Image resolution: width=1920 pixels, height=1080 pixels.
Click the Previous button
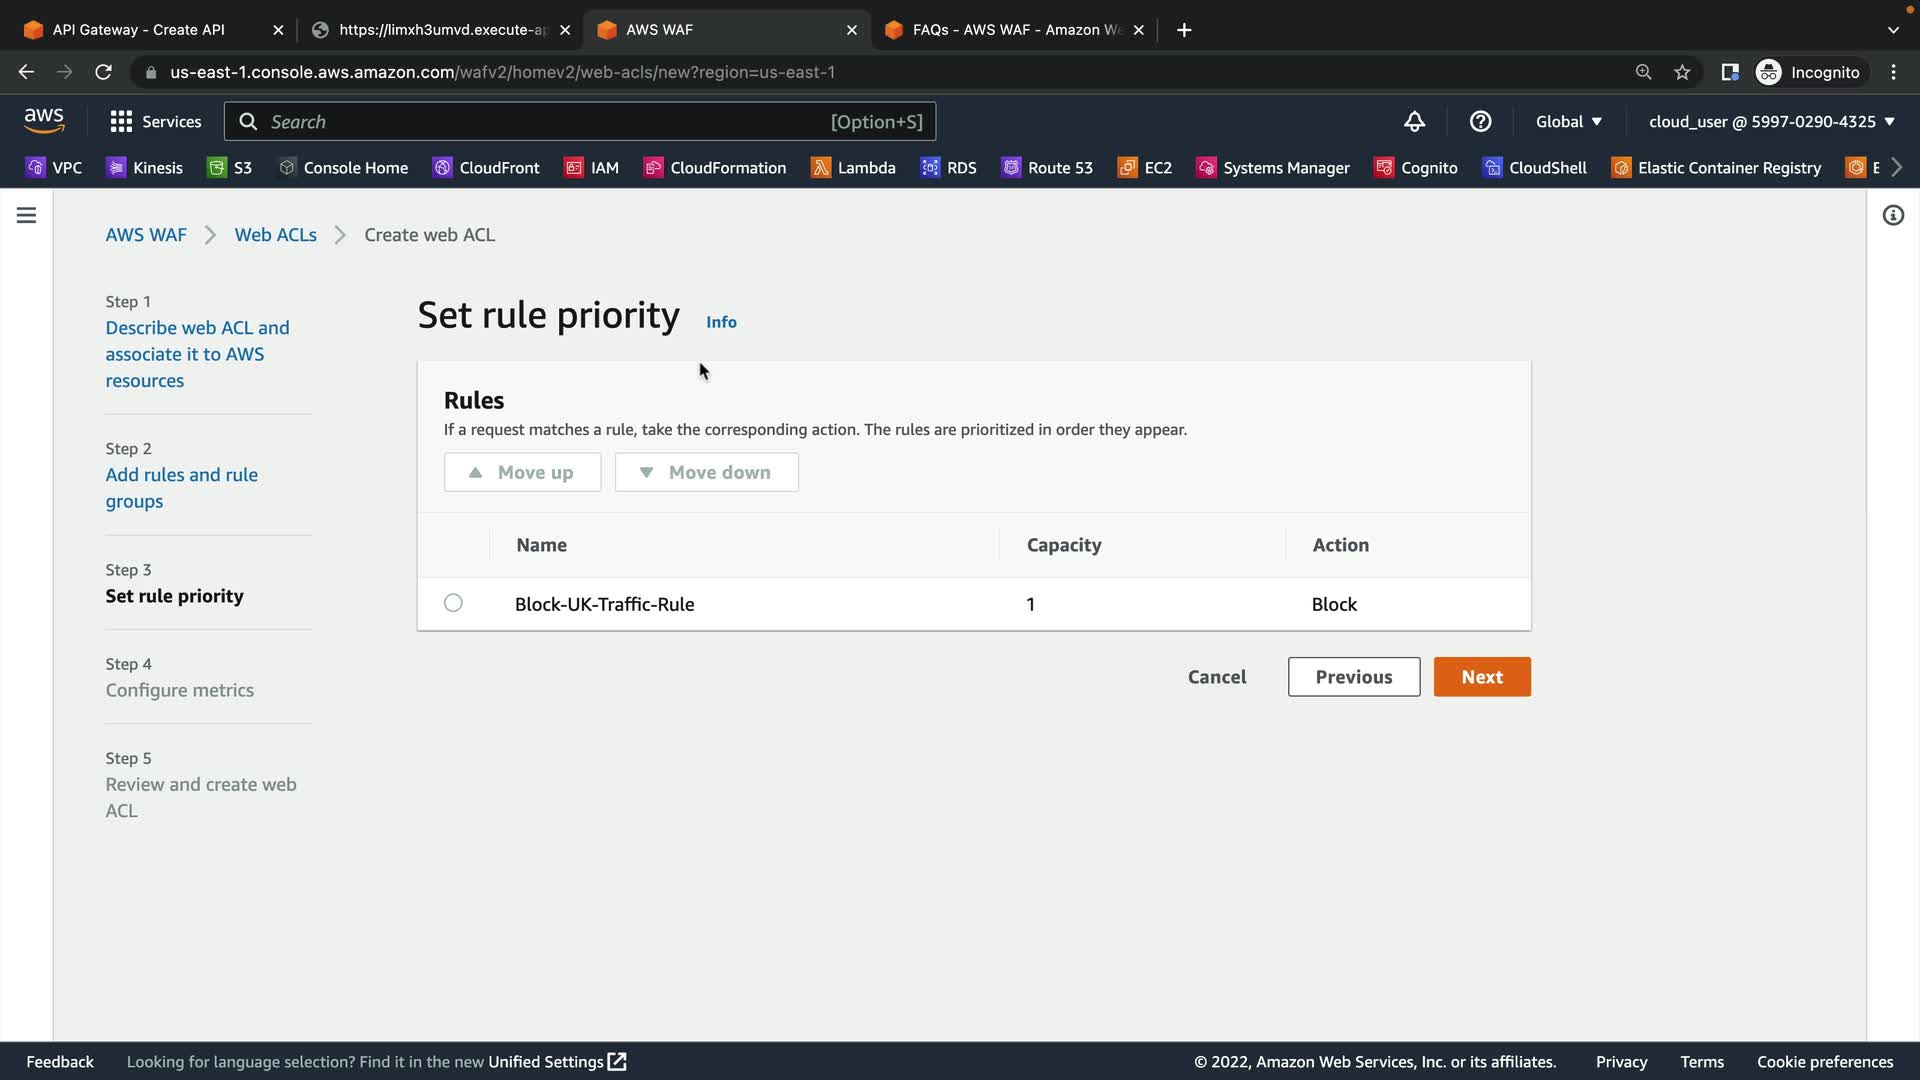point(1353,677)
